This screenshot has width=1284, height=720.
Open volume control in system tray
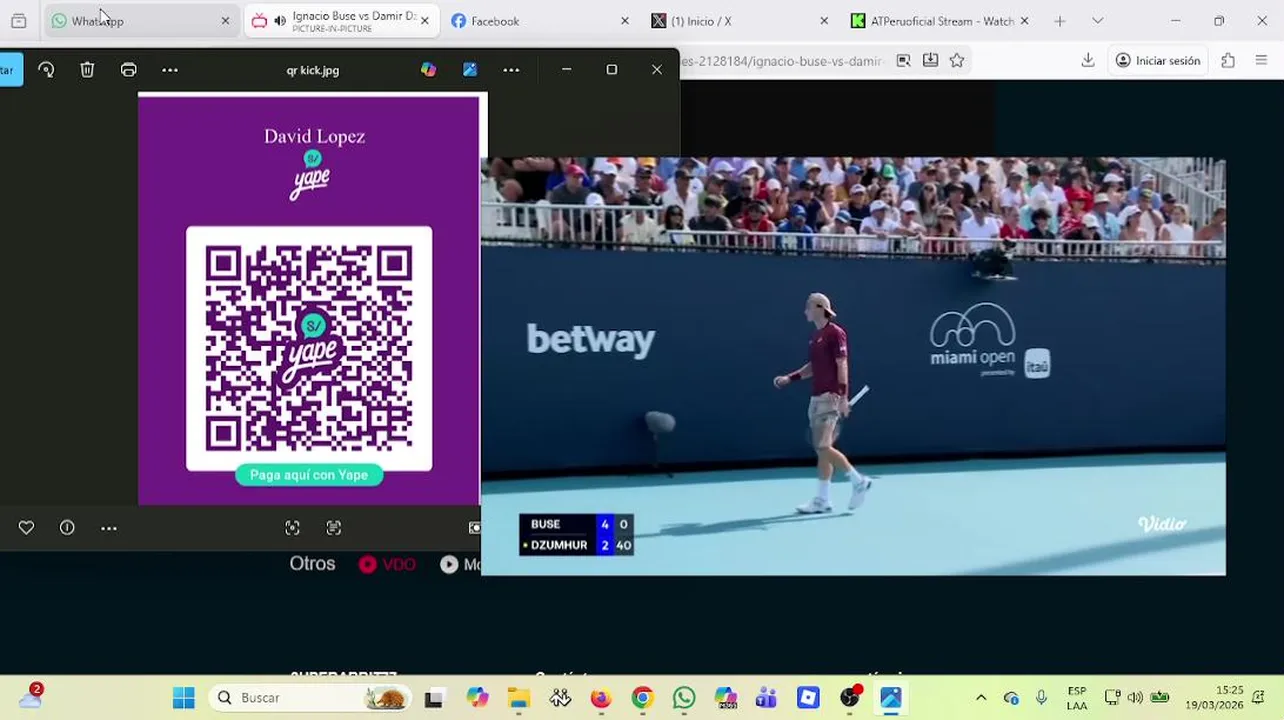click(x=1135, y=698)
